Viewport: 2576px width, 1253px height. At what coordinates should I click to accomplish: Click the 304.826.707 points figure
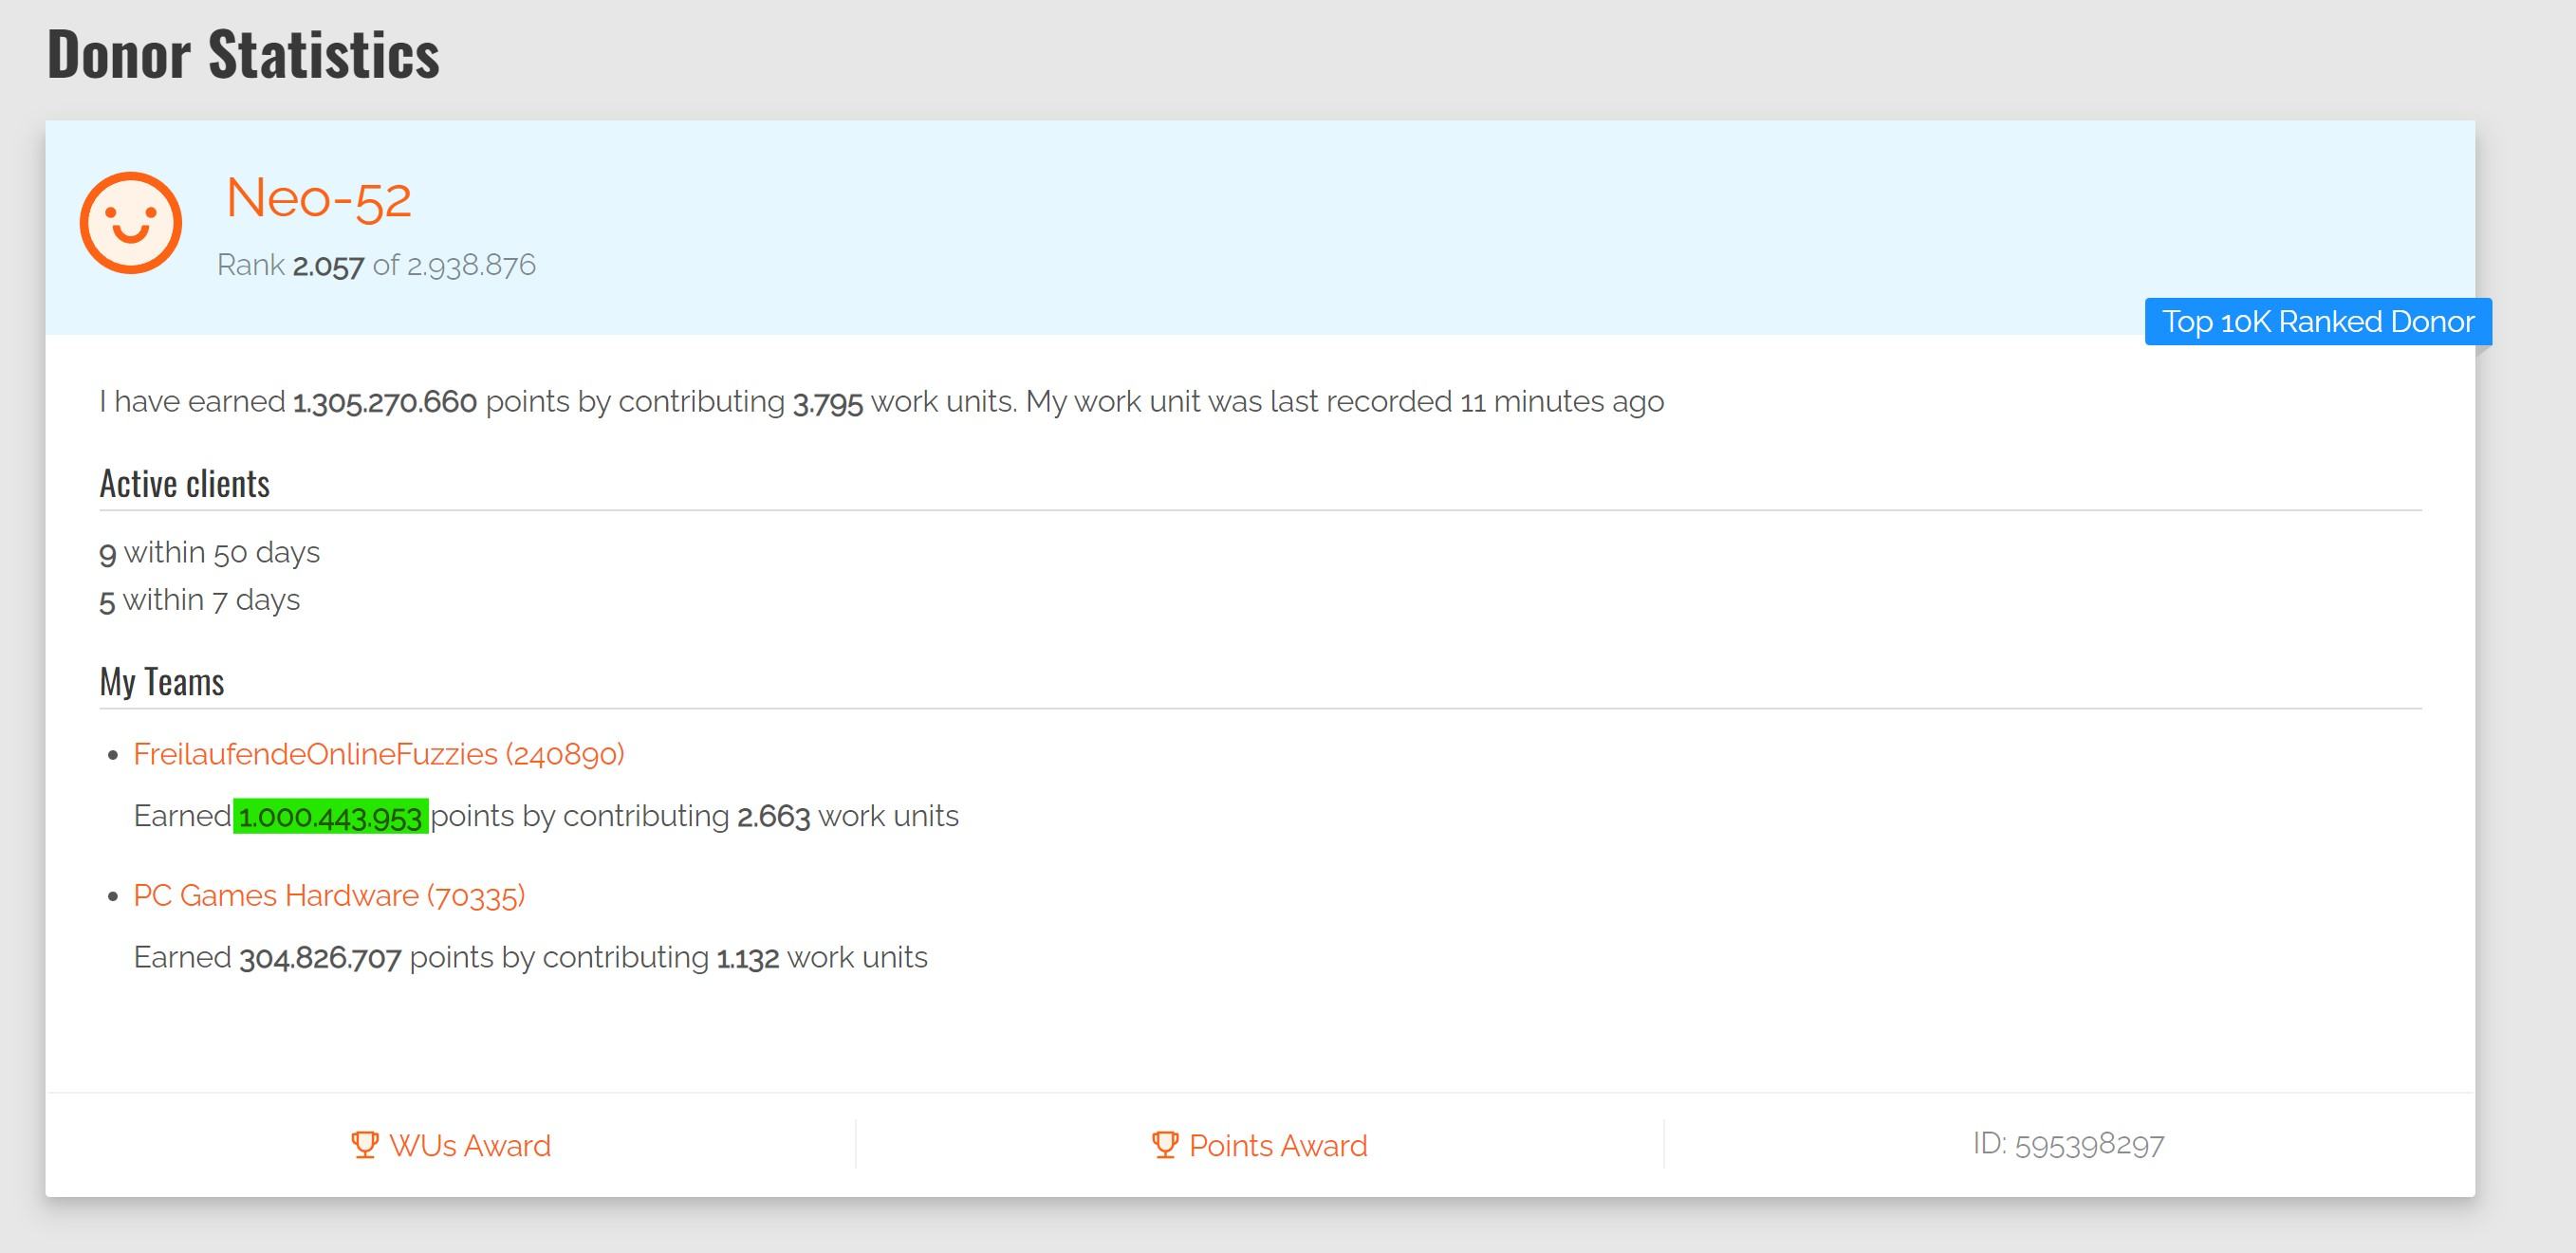pyautogui.click(x=320, y=958)
